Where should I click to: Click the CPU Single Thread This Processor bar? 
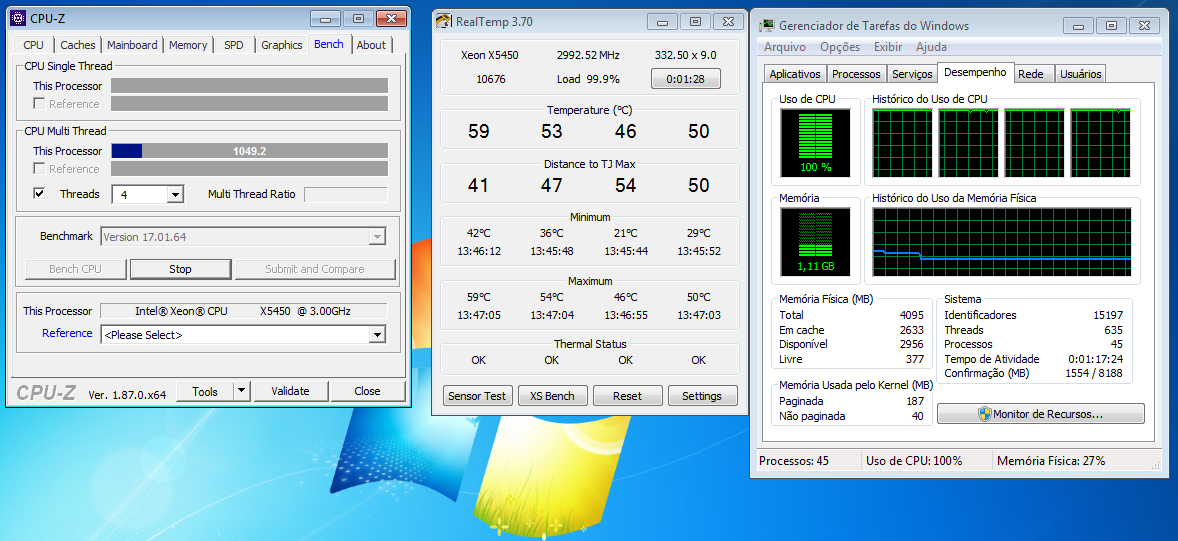click(x=249, y=86)
